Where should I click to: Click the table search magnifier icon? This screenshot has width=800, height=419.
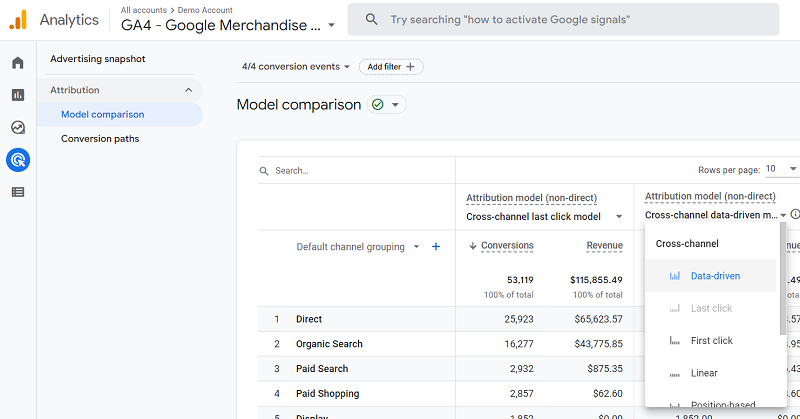coord(264,171)
